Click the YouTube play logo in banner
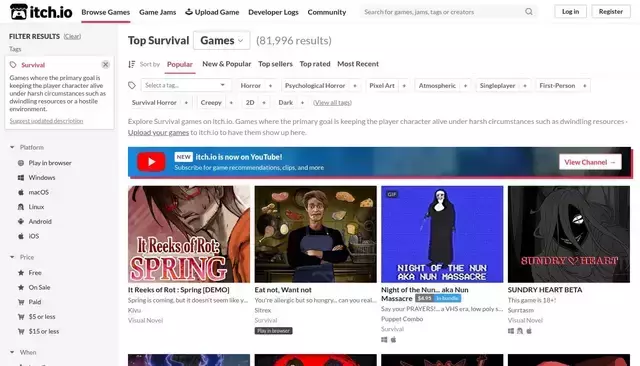Screen dimensions: 640x366 pyautogui.click(x=151, y=162)
